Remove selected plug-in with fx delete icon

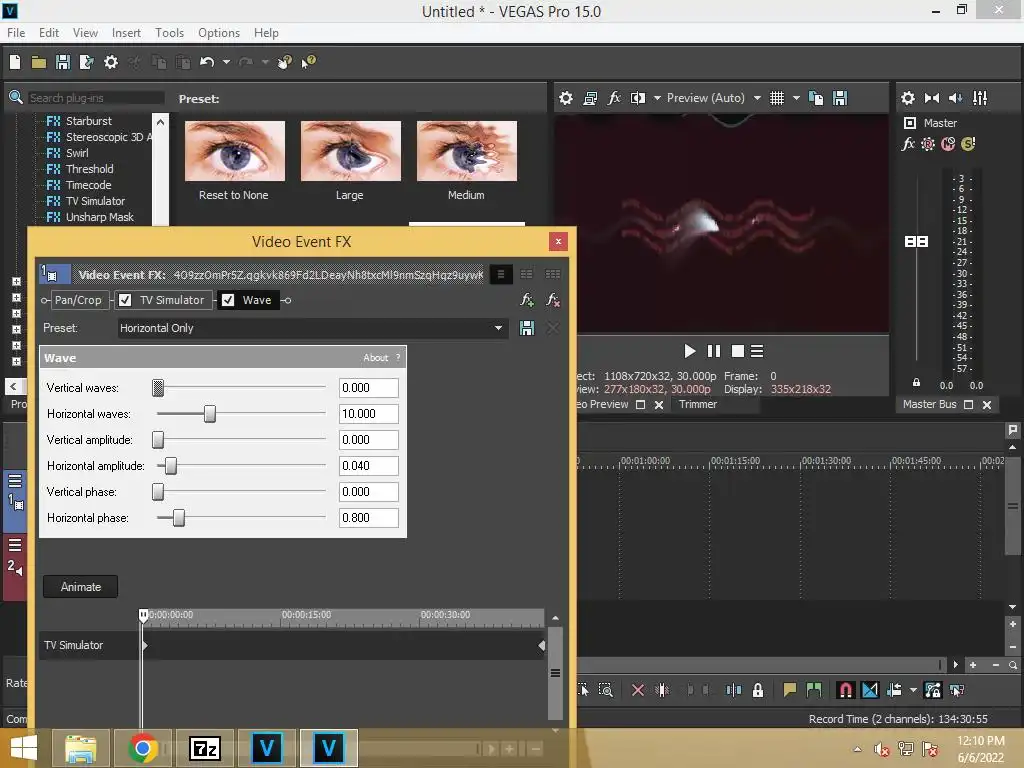(x=552, y=300)
